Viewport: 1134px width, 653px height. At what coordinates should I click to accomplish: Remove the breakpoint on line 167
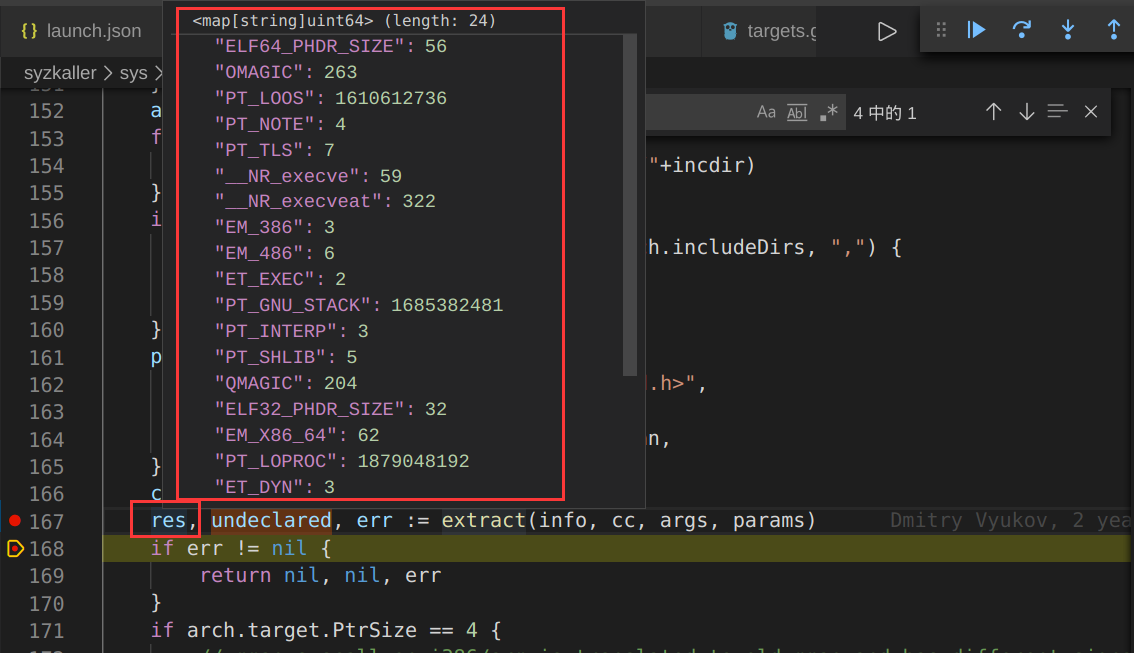pyautogui.click(x=14, y=521)
